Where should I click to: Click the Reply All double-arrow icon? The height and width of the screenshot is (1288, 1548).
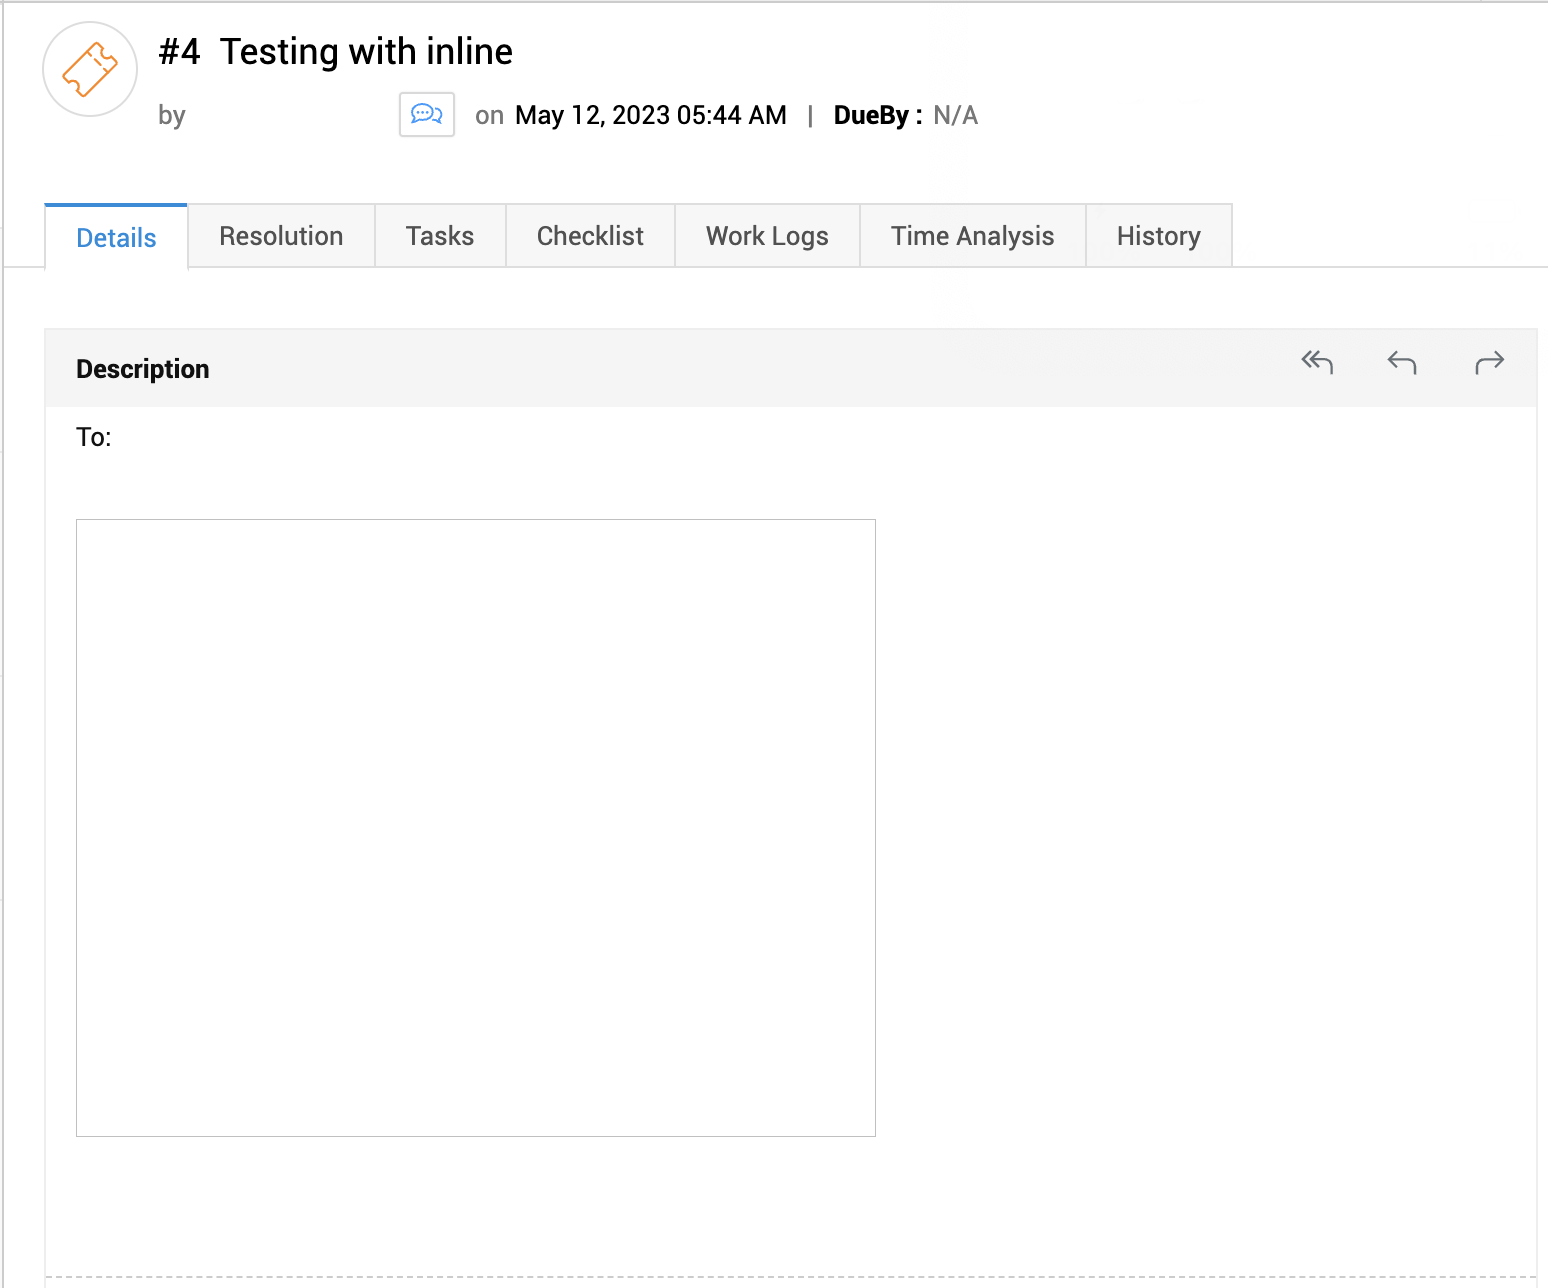(x=1317, y=362)
